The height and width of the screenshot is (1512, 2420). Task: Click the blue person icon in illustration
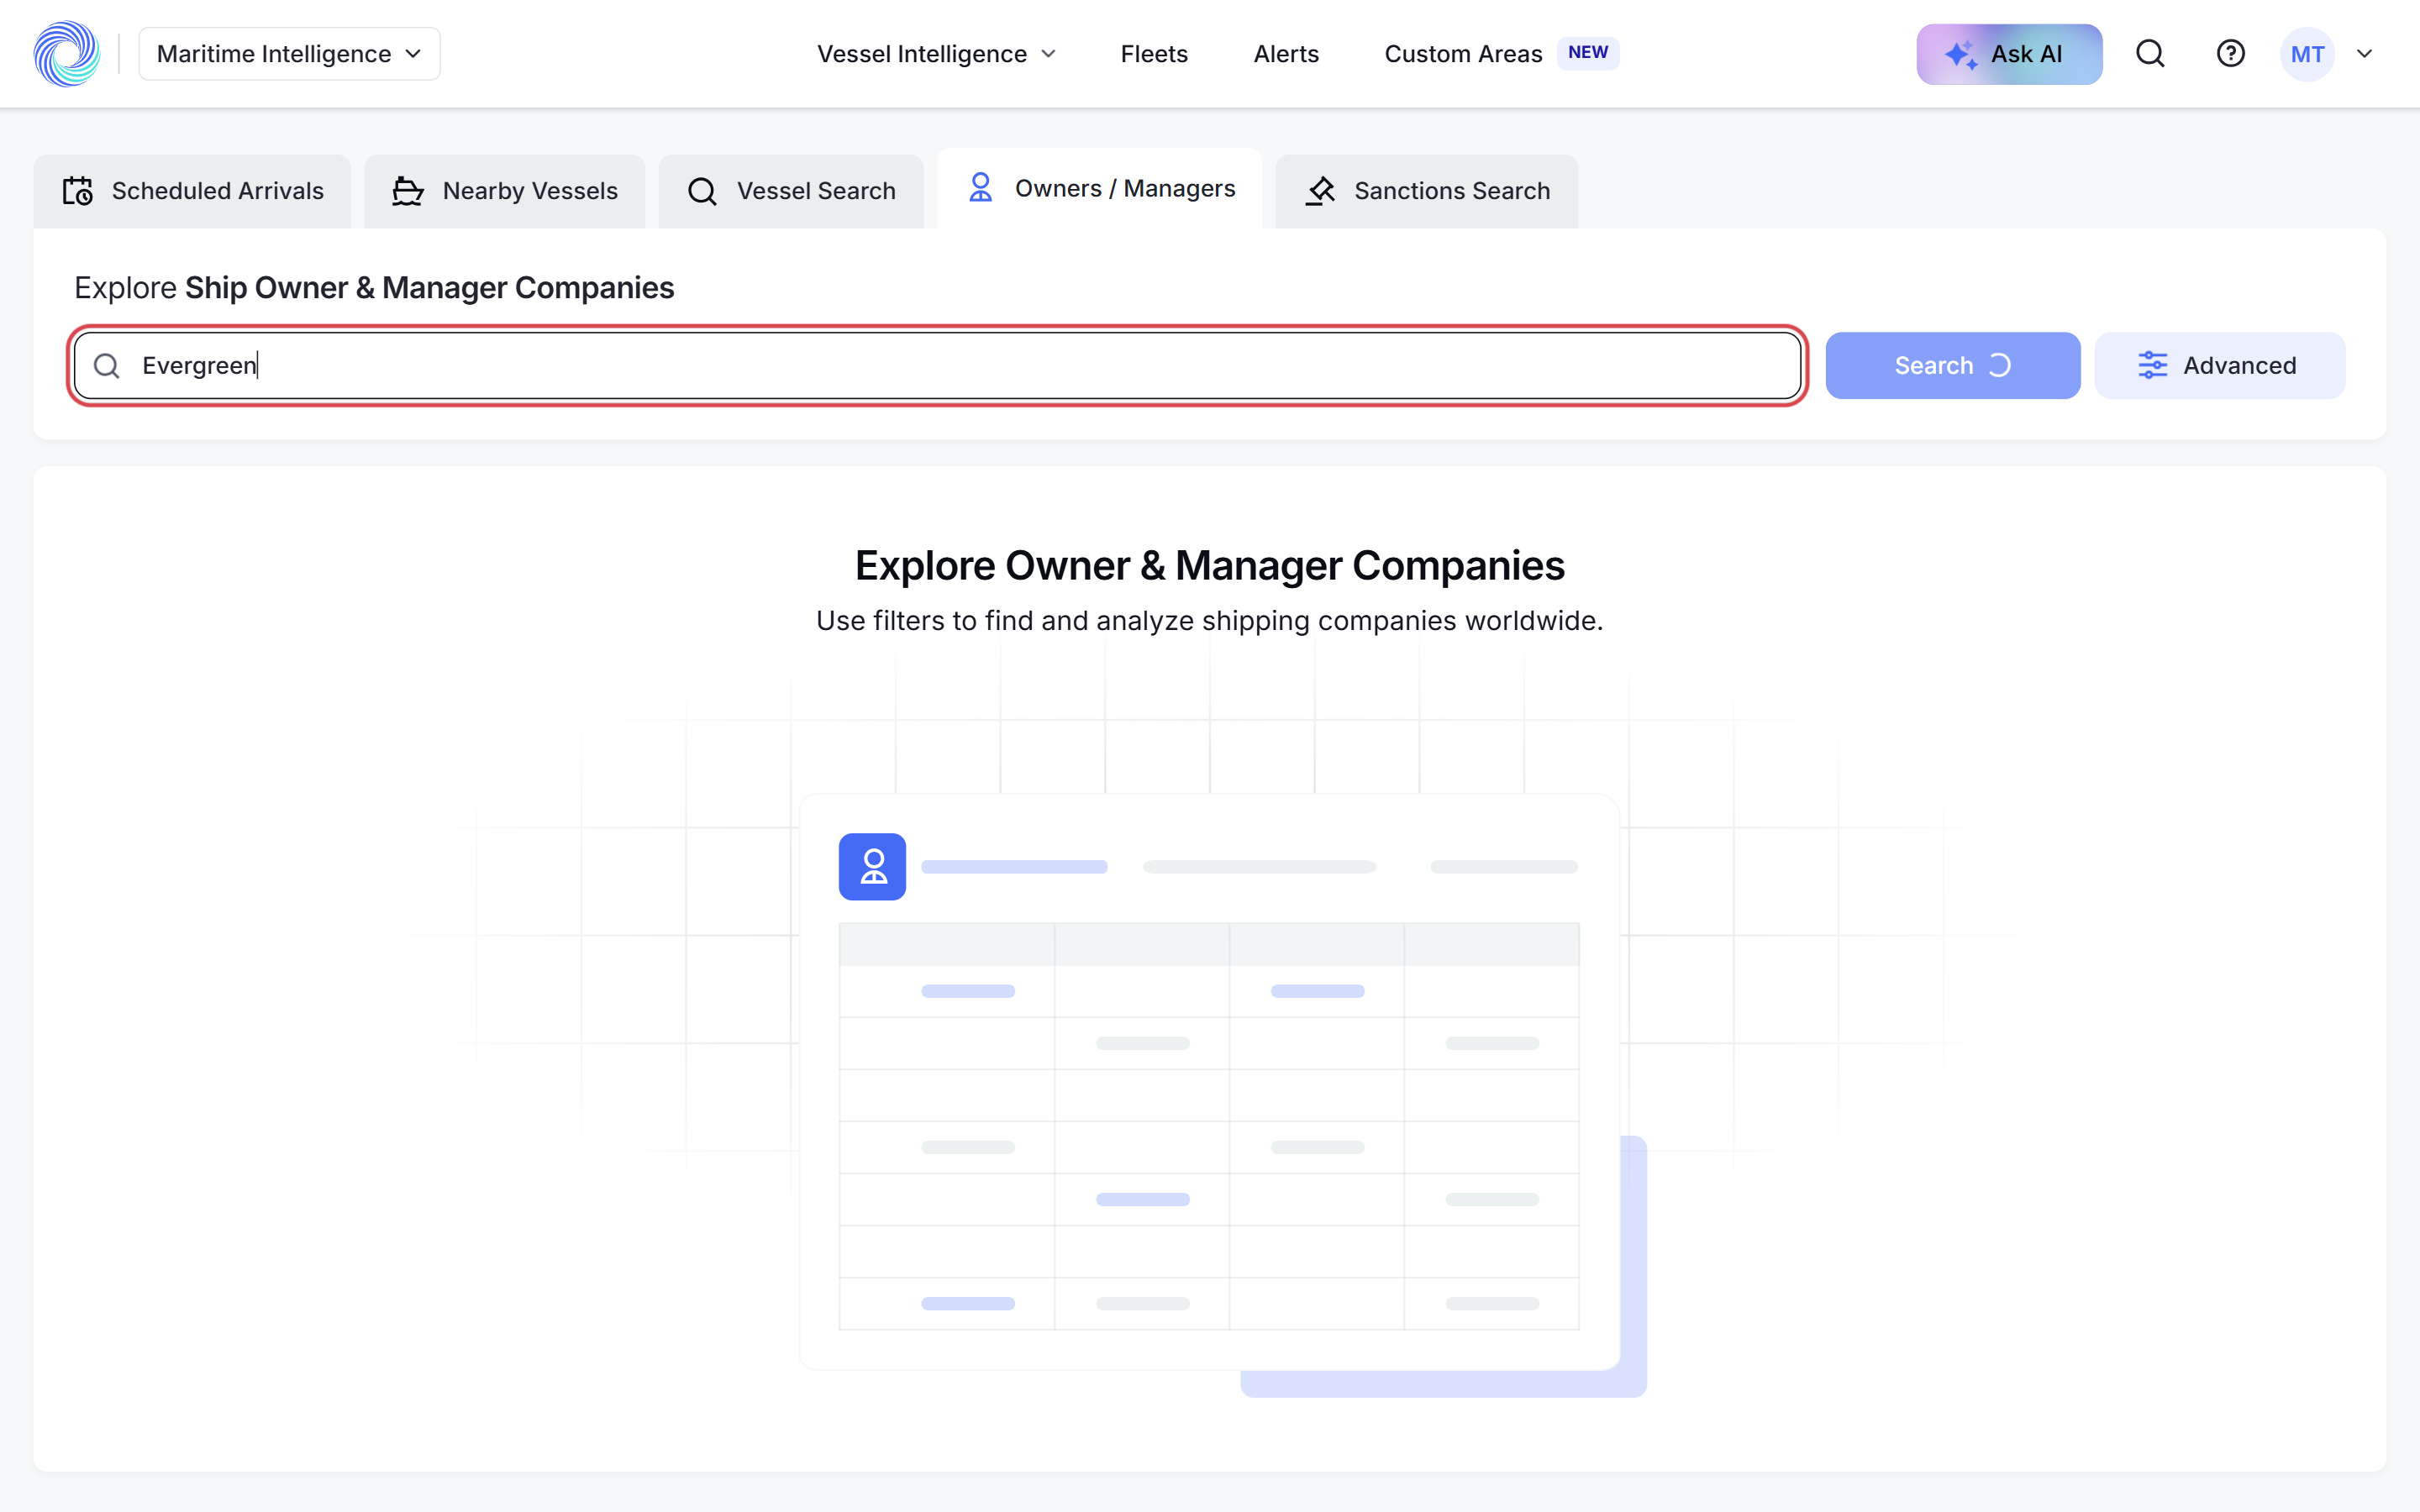click(872, 867)
